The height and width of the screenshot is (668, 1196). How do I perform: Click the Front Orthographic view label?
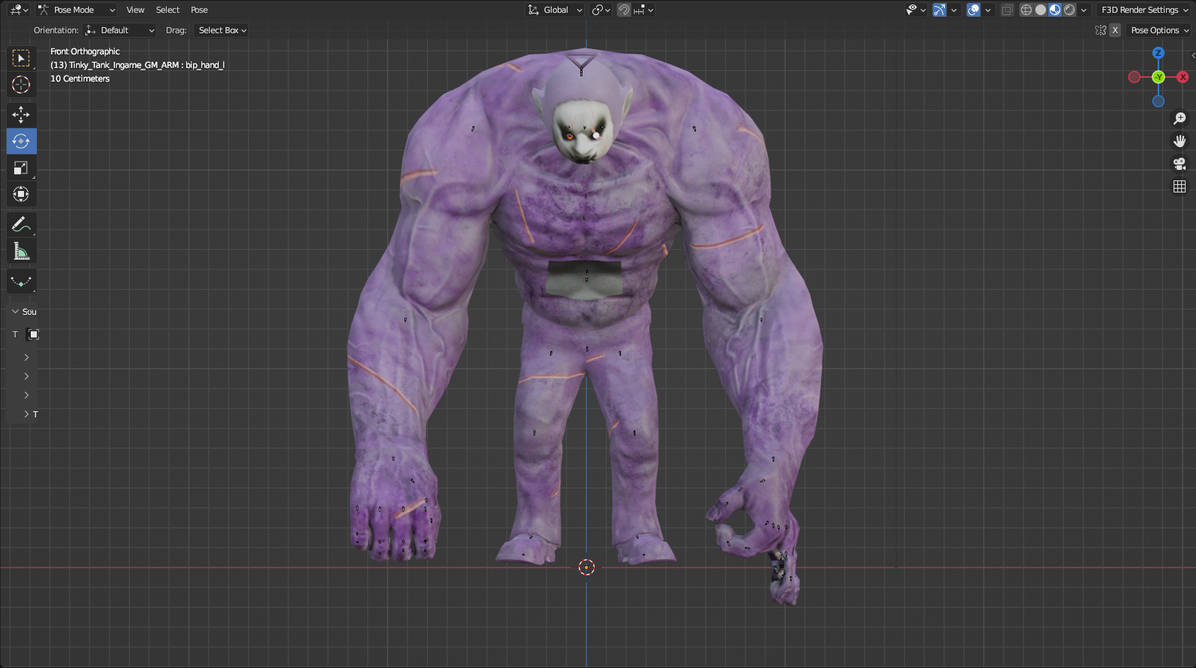pyautogui.click(x=85, y=51)
